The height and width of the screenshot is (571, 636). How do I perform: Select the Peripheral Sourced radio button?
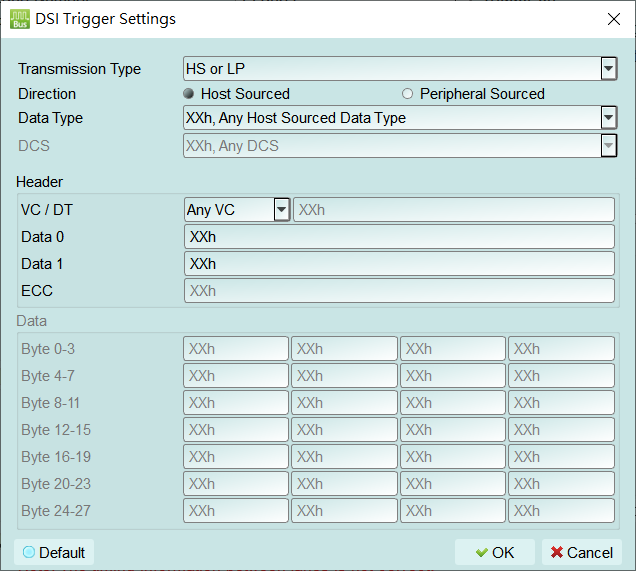407,94
